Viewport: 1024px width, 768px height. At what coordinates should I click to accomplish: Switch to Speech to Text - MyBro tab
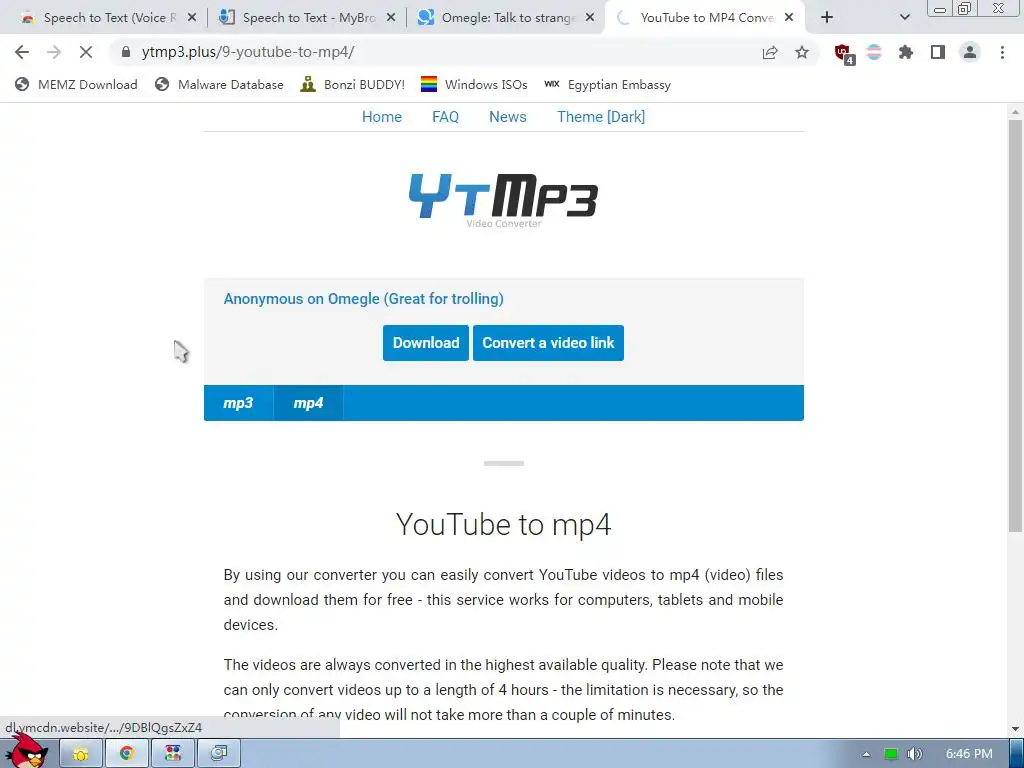pos(307,18)
